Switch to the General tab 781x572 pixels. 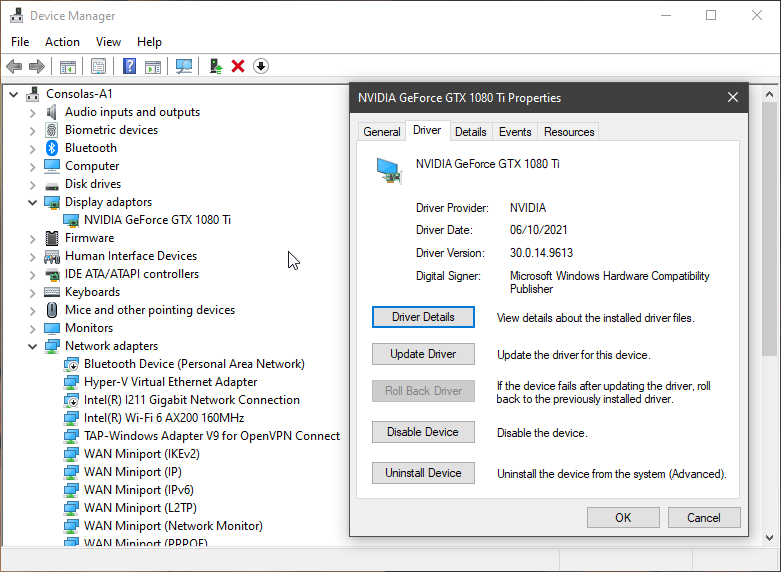(382, 132)
